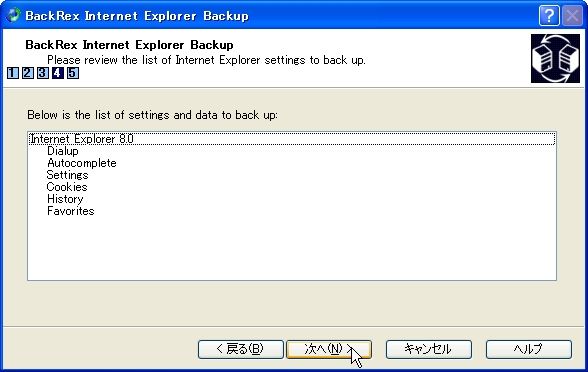This screenshot has height=372, width=588.
Task: Click the BackRex title bar app icon
Action: [x=14, y=15]
